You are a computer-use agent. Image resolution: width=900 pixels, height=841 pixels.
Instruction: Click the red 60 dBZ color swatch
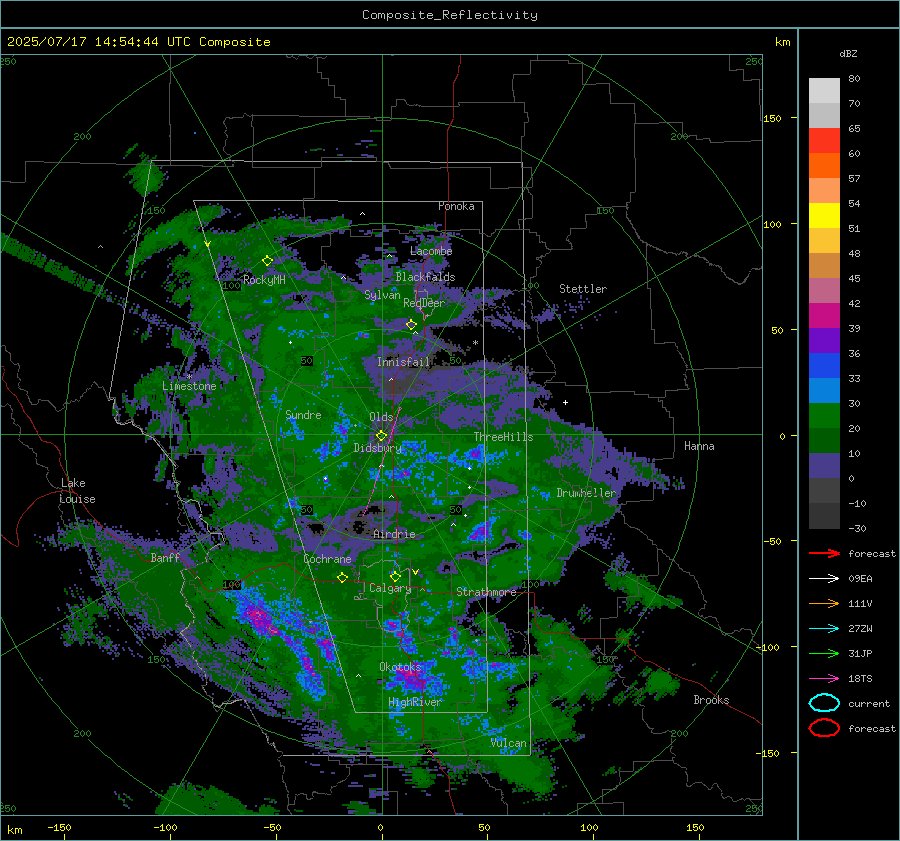[x=824, y=140]
